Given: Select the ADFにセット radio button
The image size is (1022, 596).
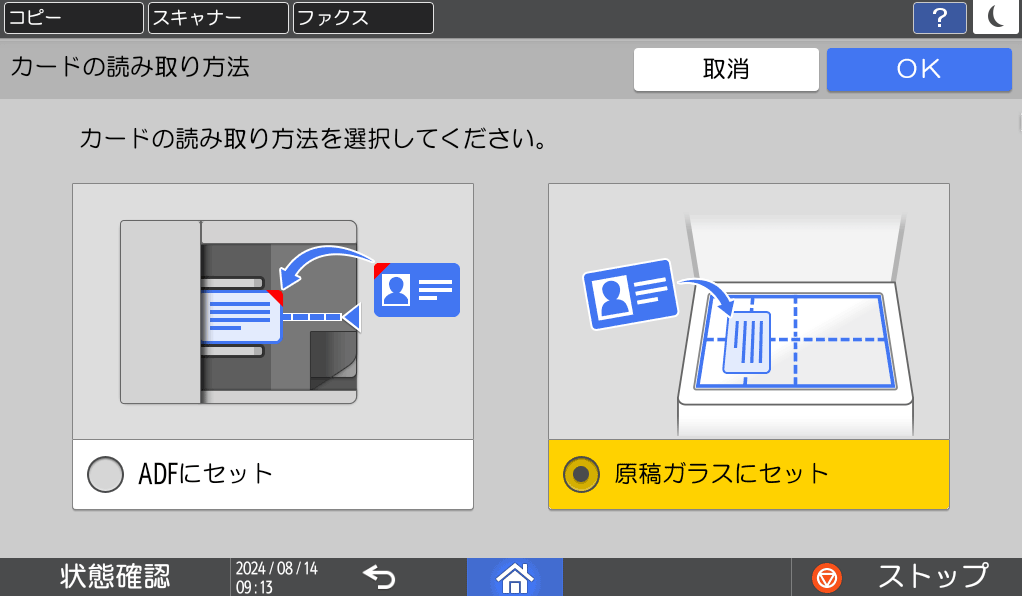Looking at the screenshot, I should 104,474.
